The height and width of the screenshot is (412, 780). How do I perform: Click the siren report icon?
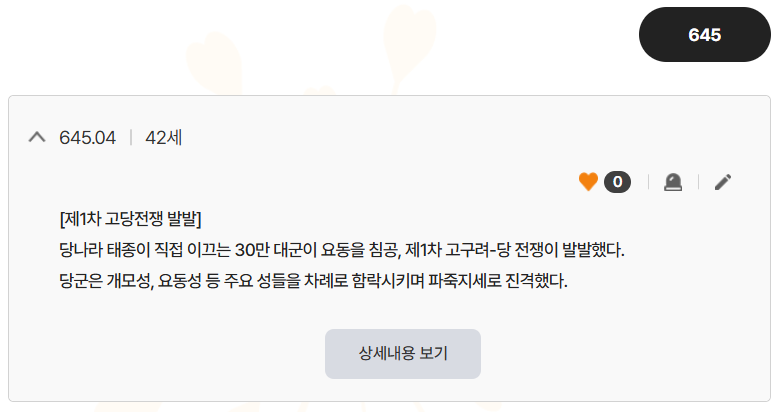673,182
